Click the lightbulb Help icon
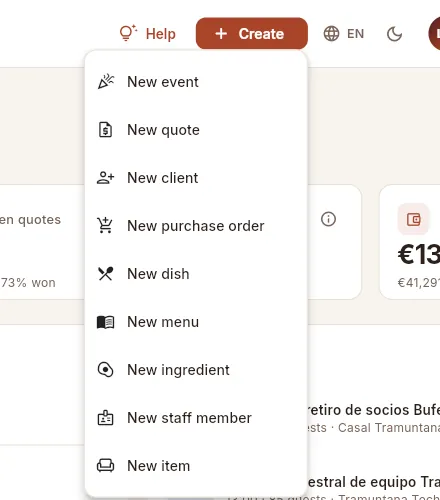The height and width of the screenshot is (500, 440). point(128,33)
